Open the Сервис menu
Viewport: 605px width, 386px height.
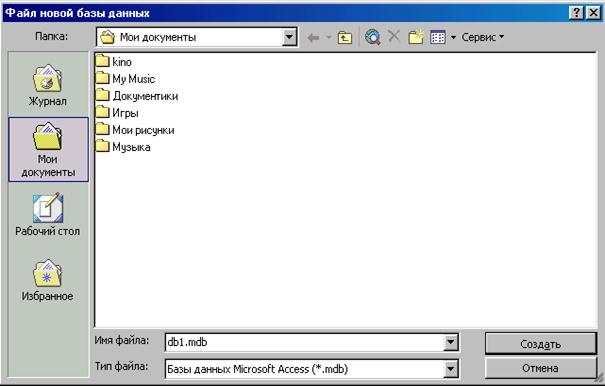(483, 37)
